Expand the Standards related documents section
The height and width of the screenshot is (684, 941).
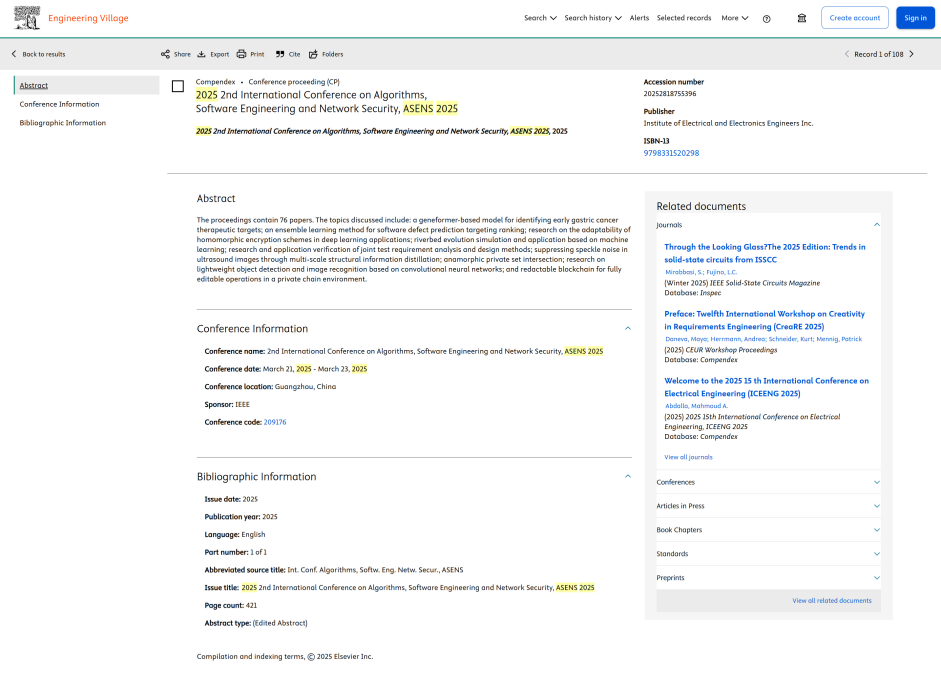tap(877, 554)
